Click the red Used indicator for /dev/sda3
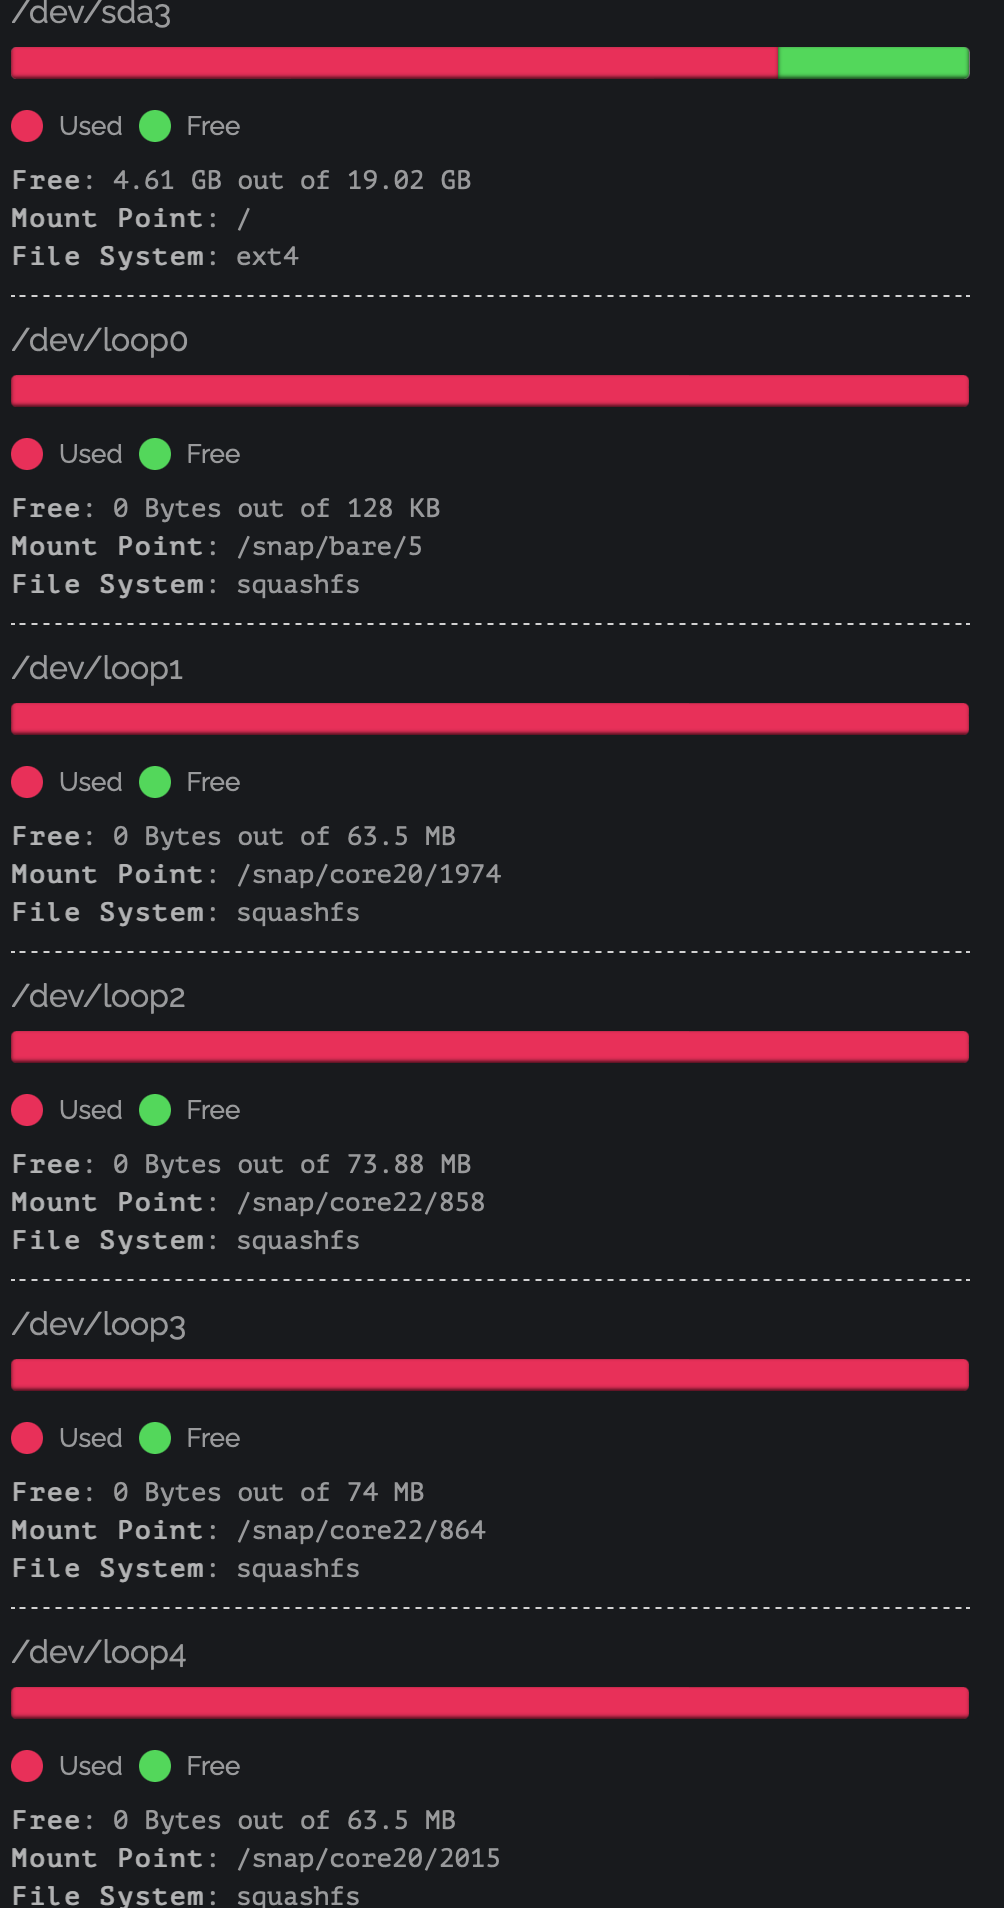Screen dimensions: 1004x1908 click(x=27, y=126)
